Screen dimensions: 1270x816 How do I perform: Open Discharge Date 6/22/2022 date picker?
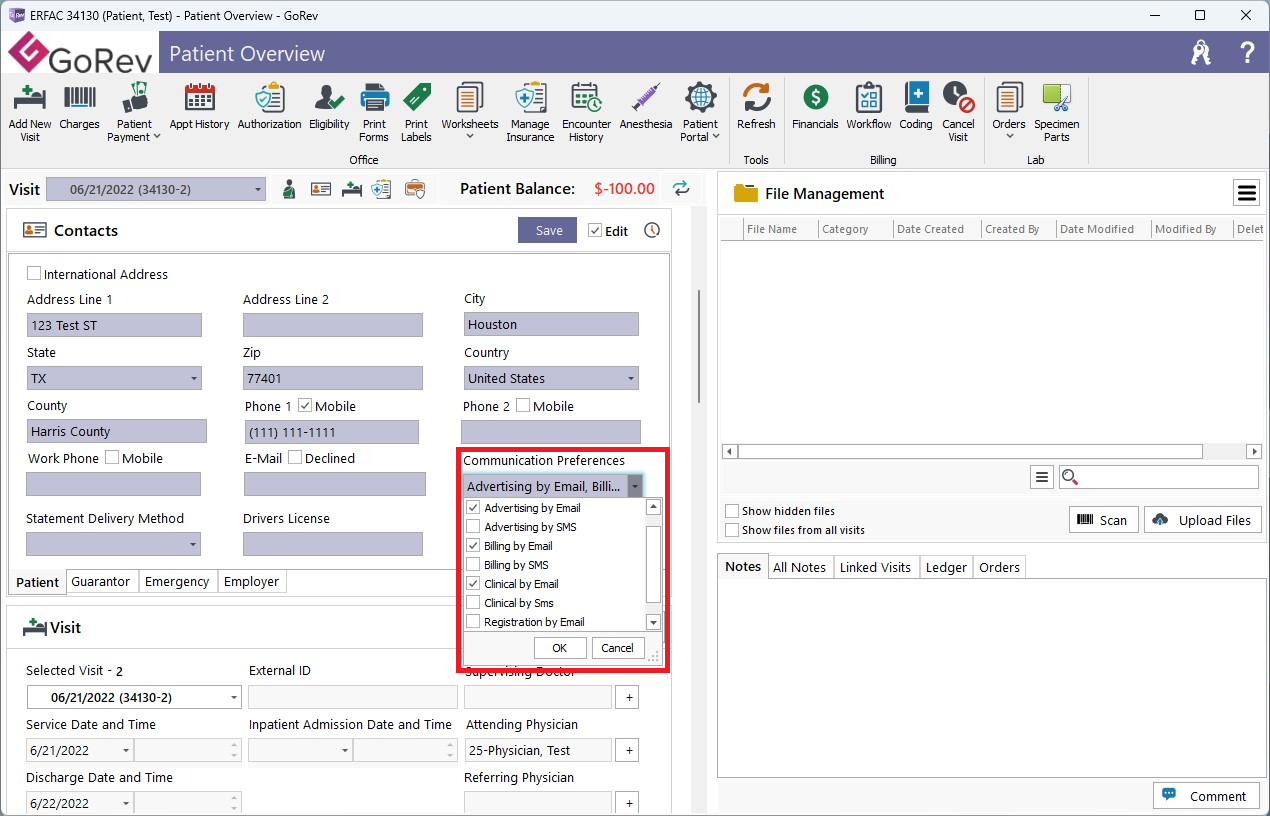tap(126, 803)
